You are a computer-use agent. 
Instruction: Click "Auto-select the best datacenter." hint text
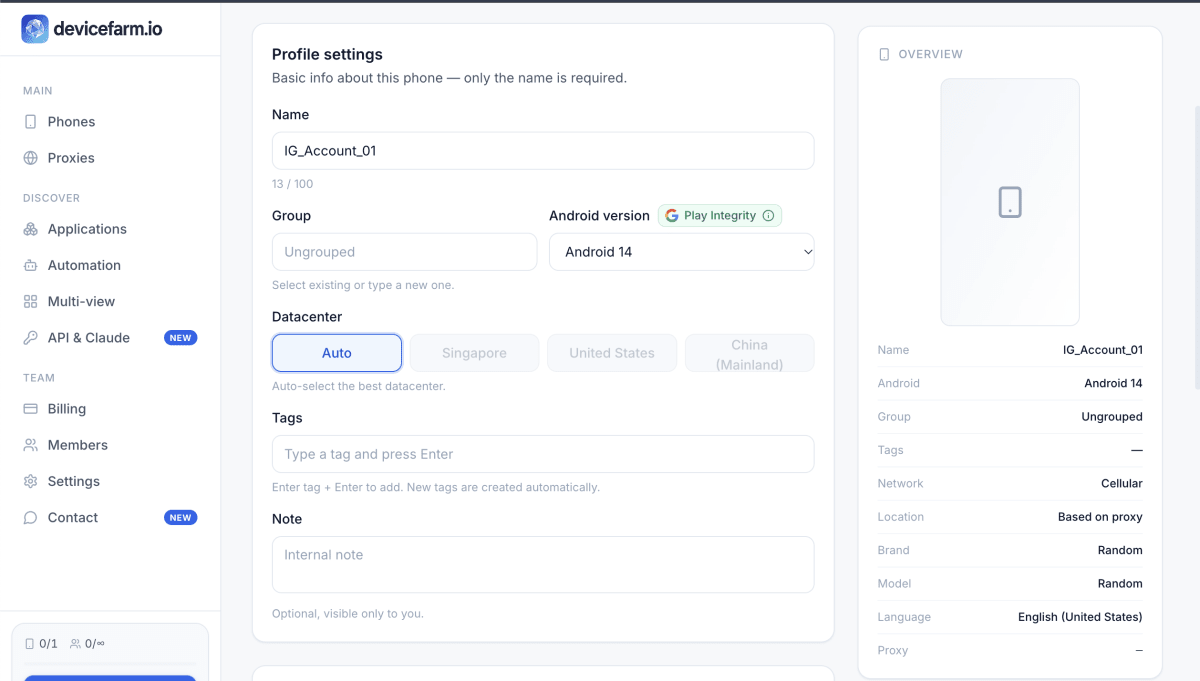359,386
